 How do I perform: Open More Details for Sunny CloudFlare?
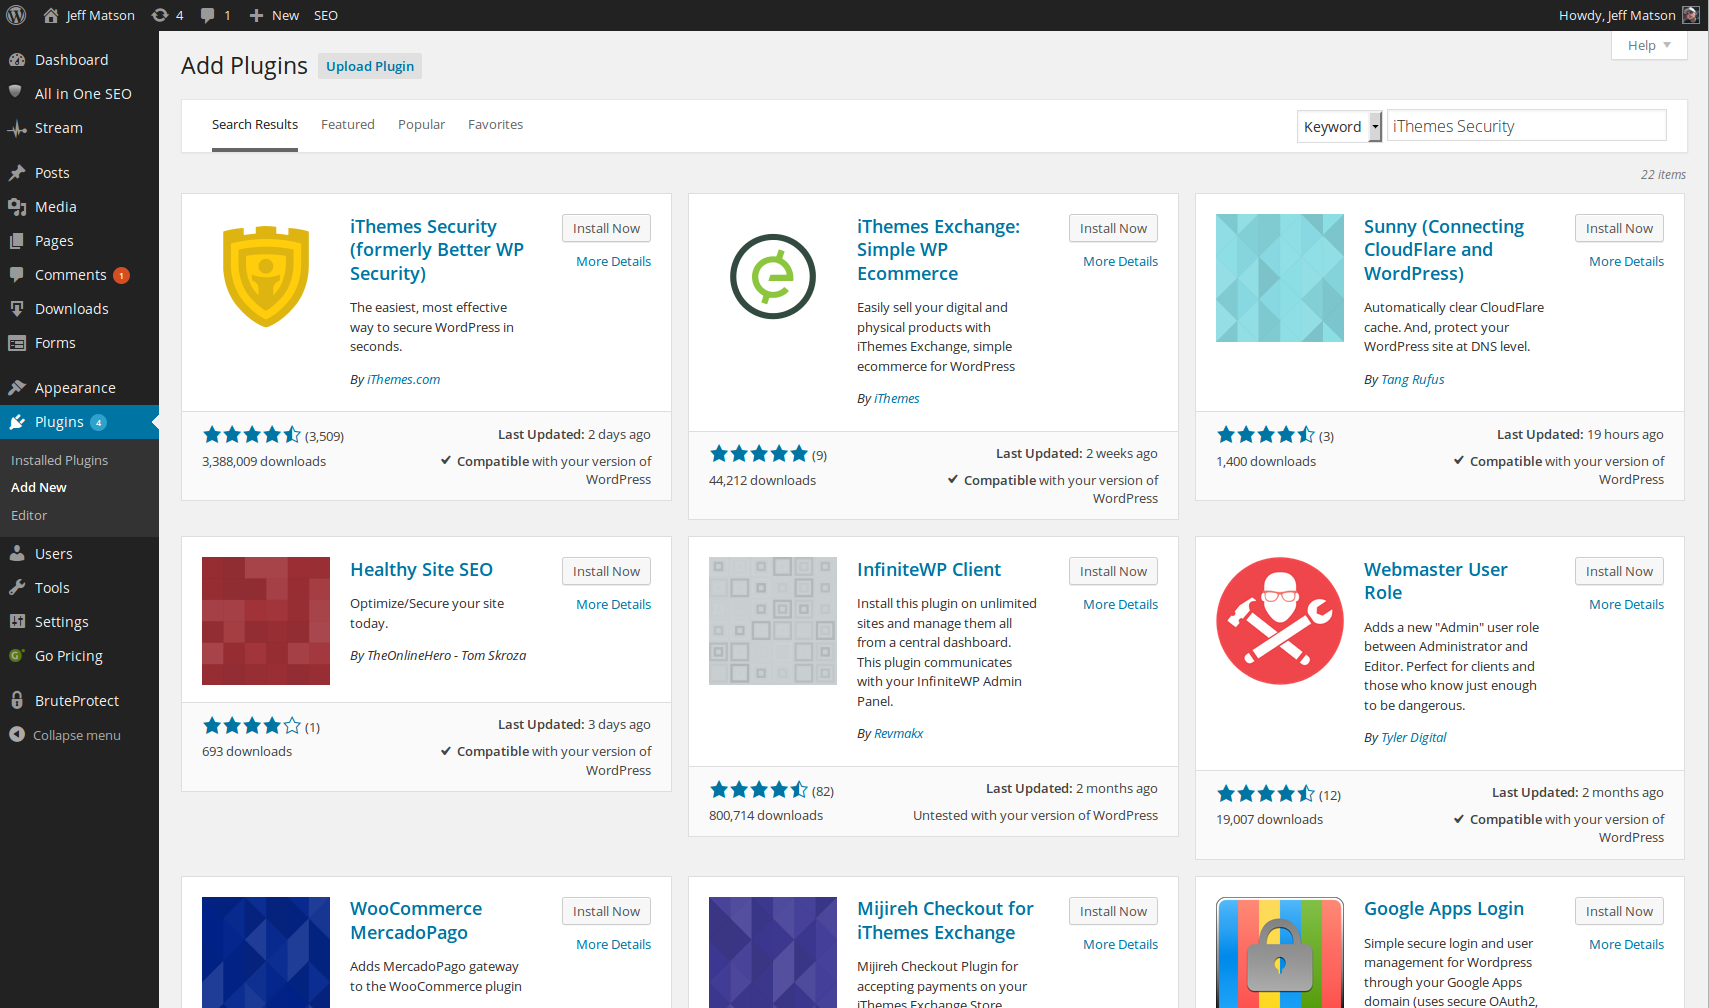(x=1626, y=262)
